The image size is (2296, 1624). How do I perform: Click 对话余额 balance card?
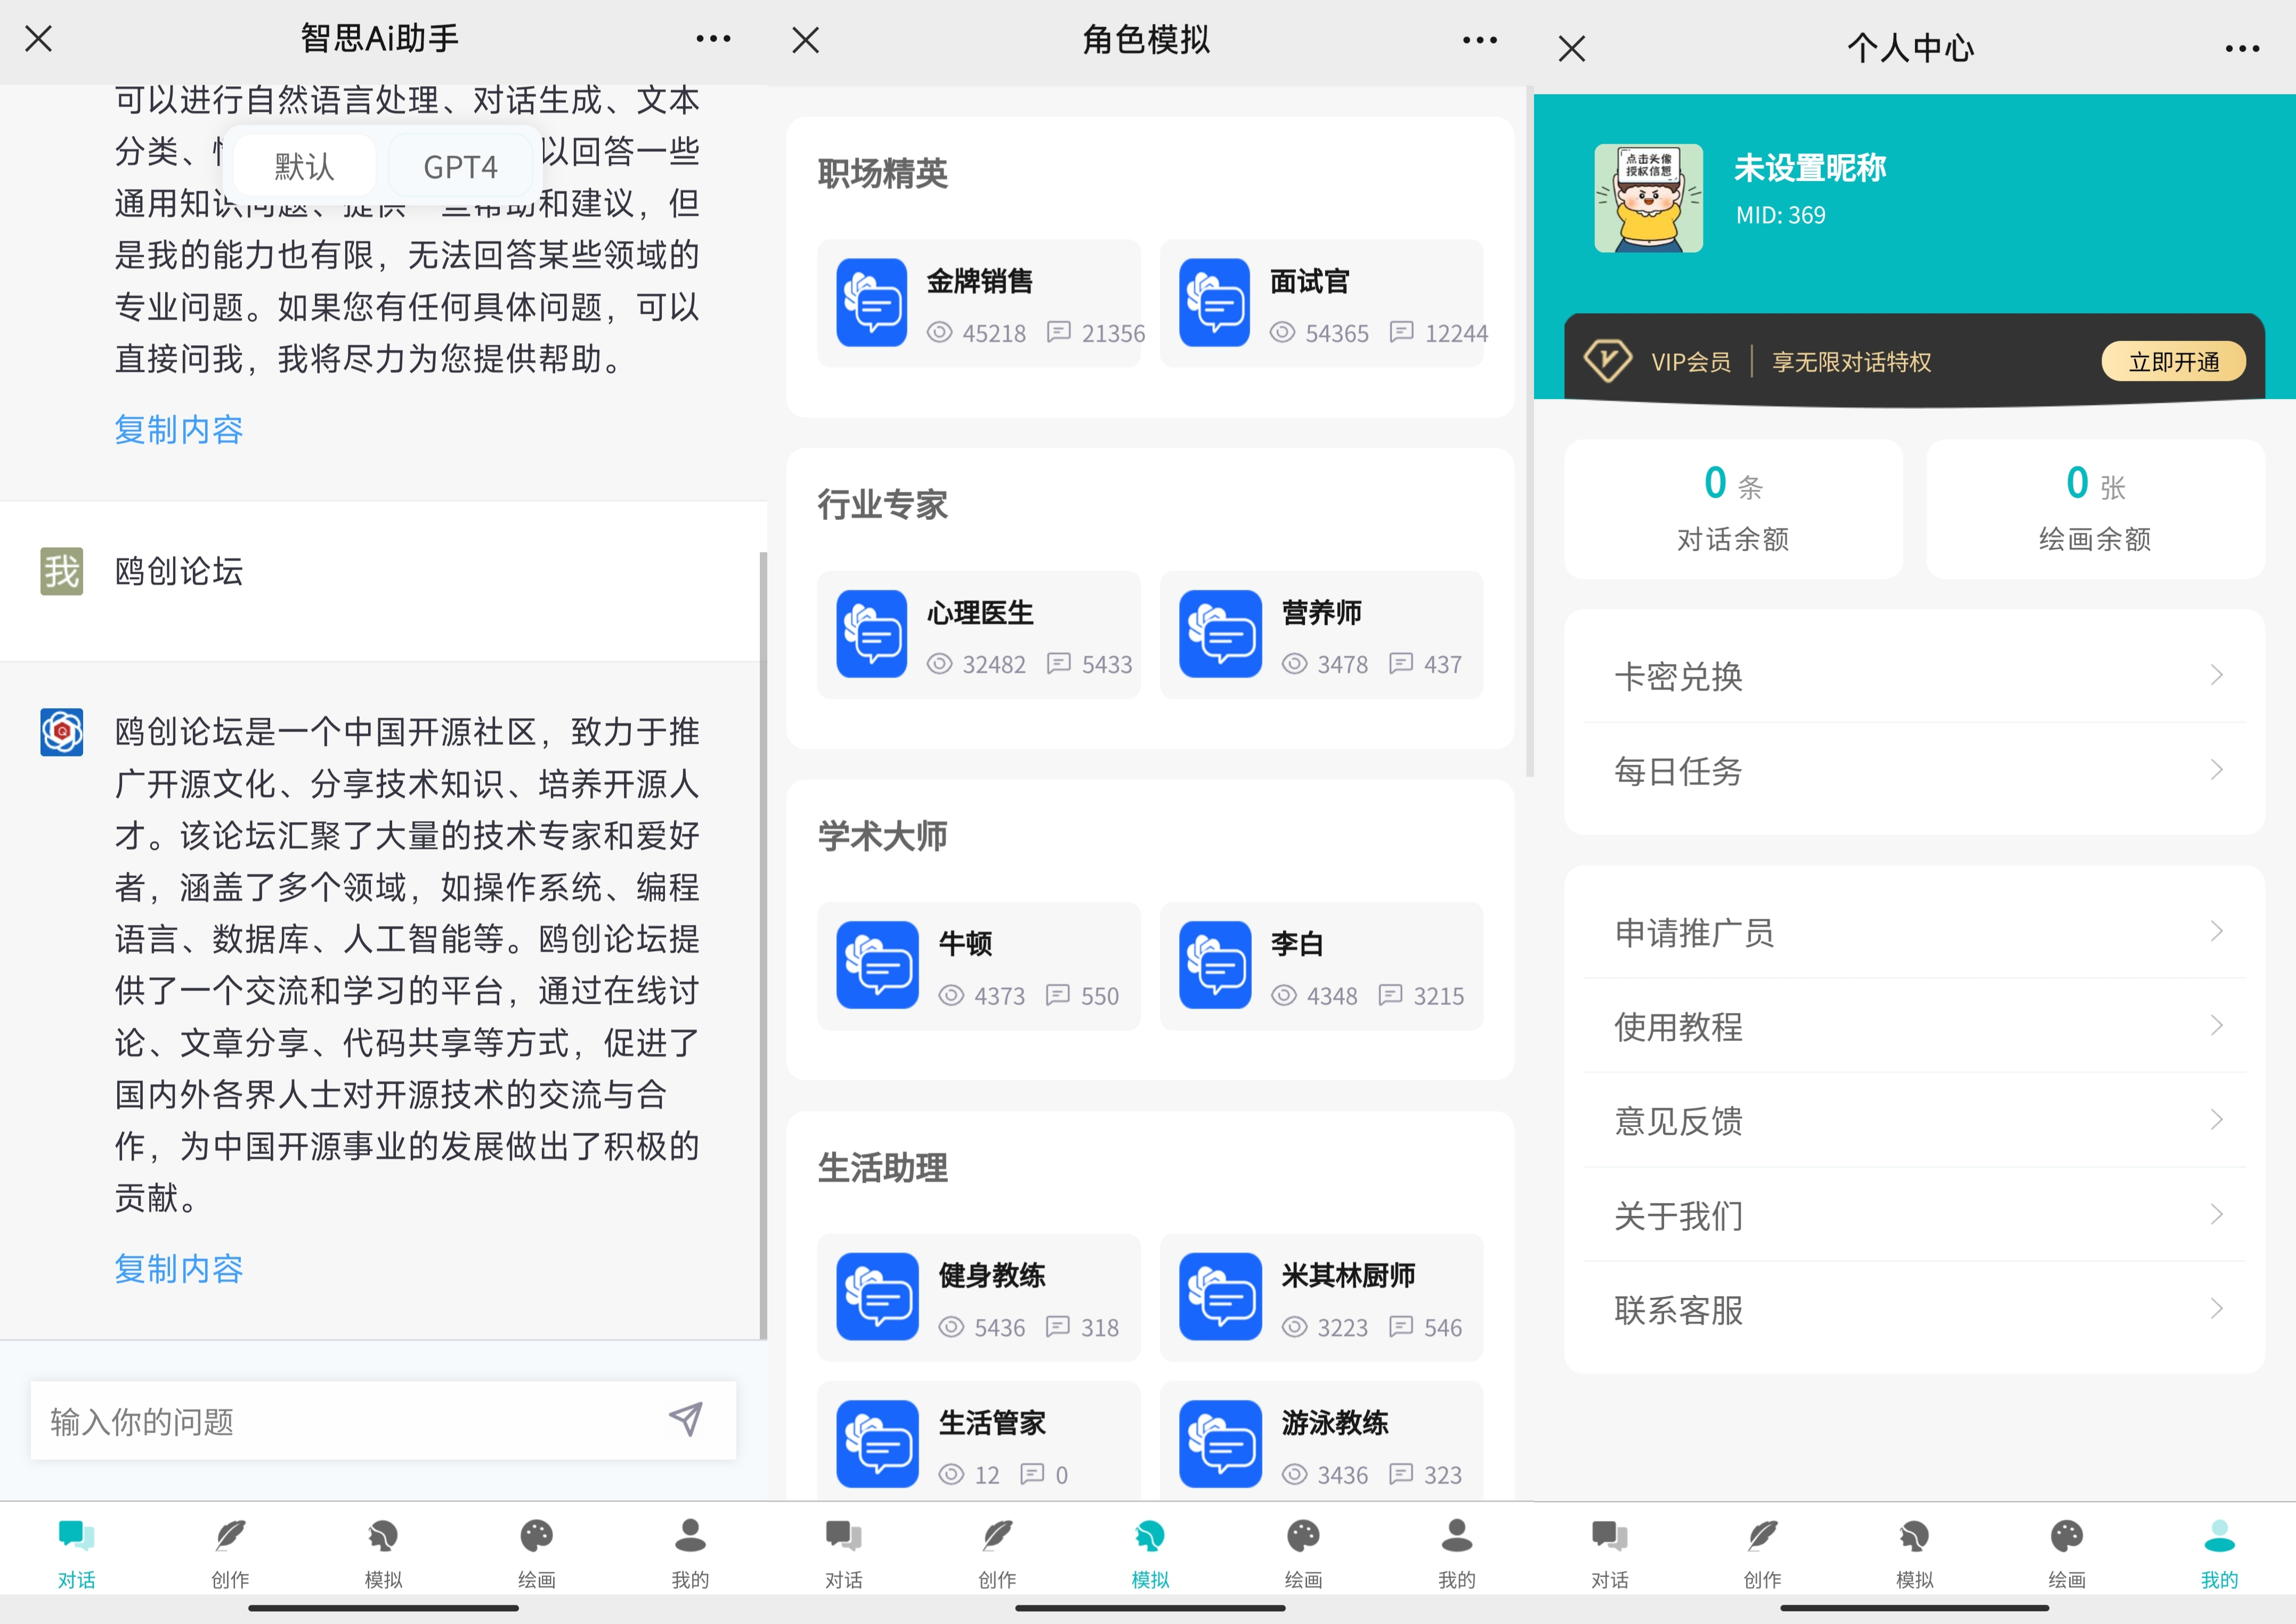point(1733,508)
